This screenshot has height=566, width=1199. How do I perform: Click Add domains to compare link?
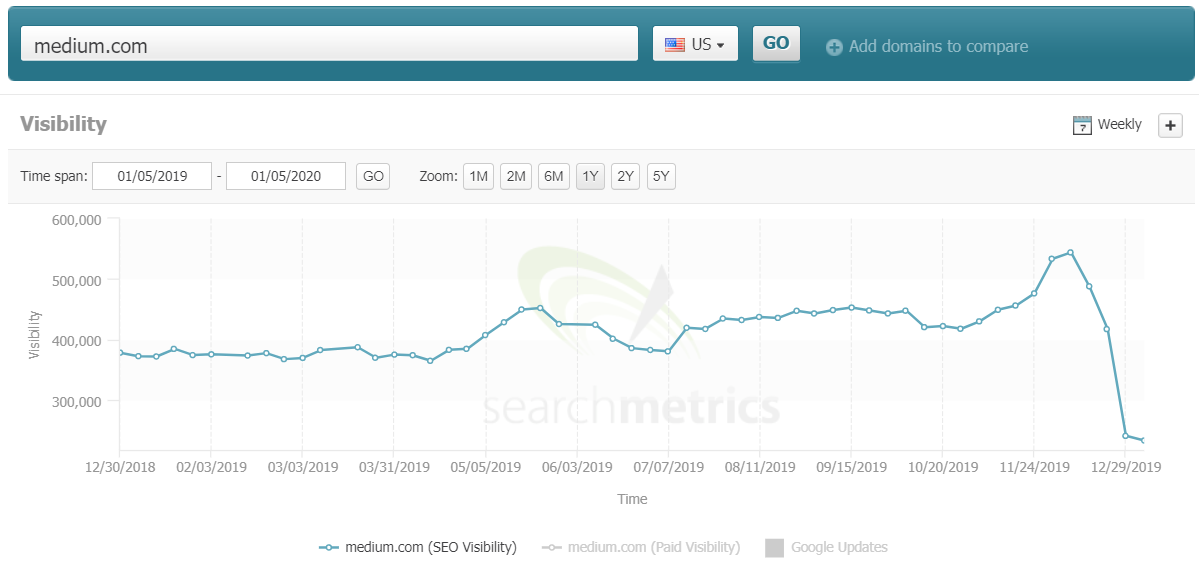(x=937, y=47)
